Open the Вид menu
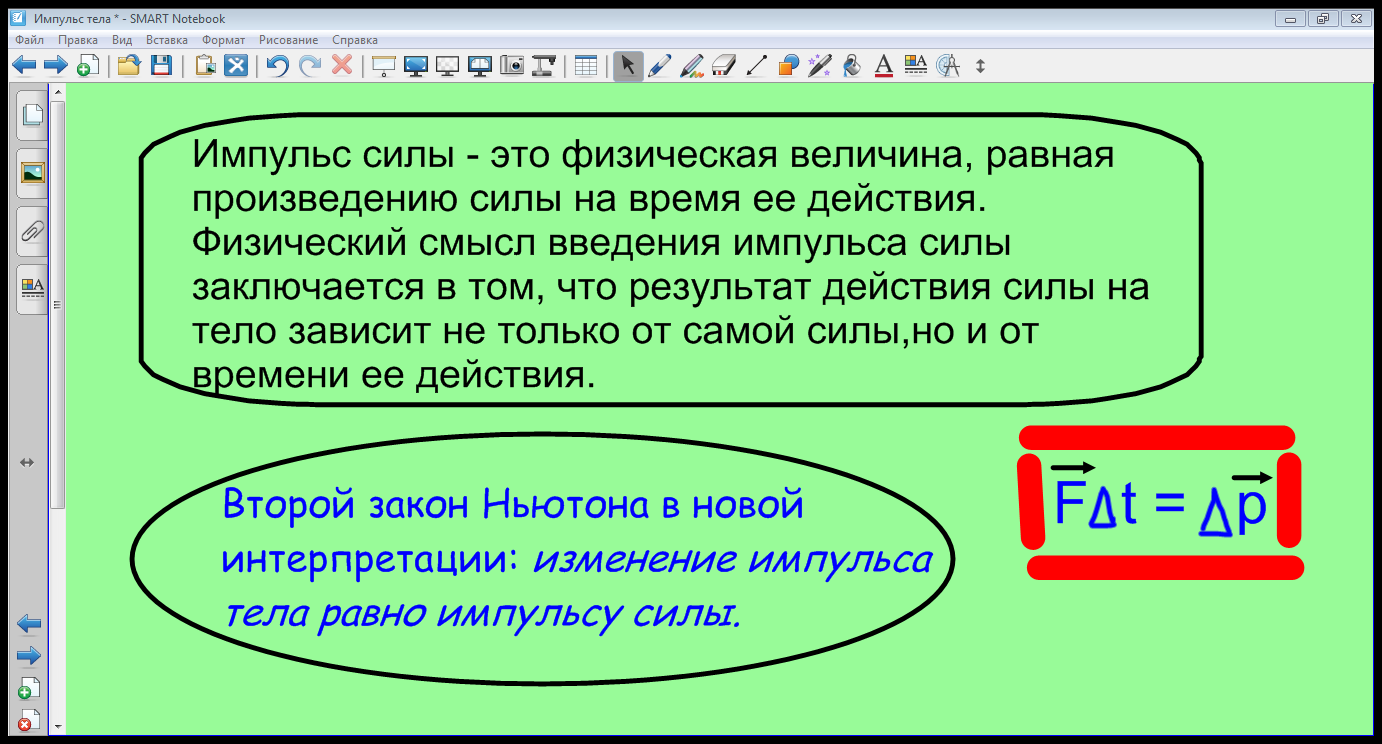Screen dimensions: 1382x744 click(x=122, y=40)
